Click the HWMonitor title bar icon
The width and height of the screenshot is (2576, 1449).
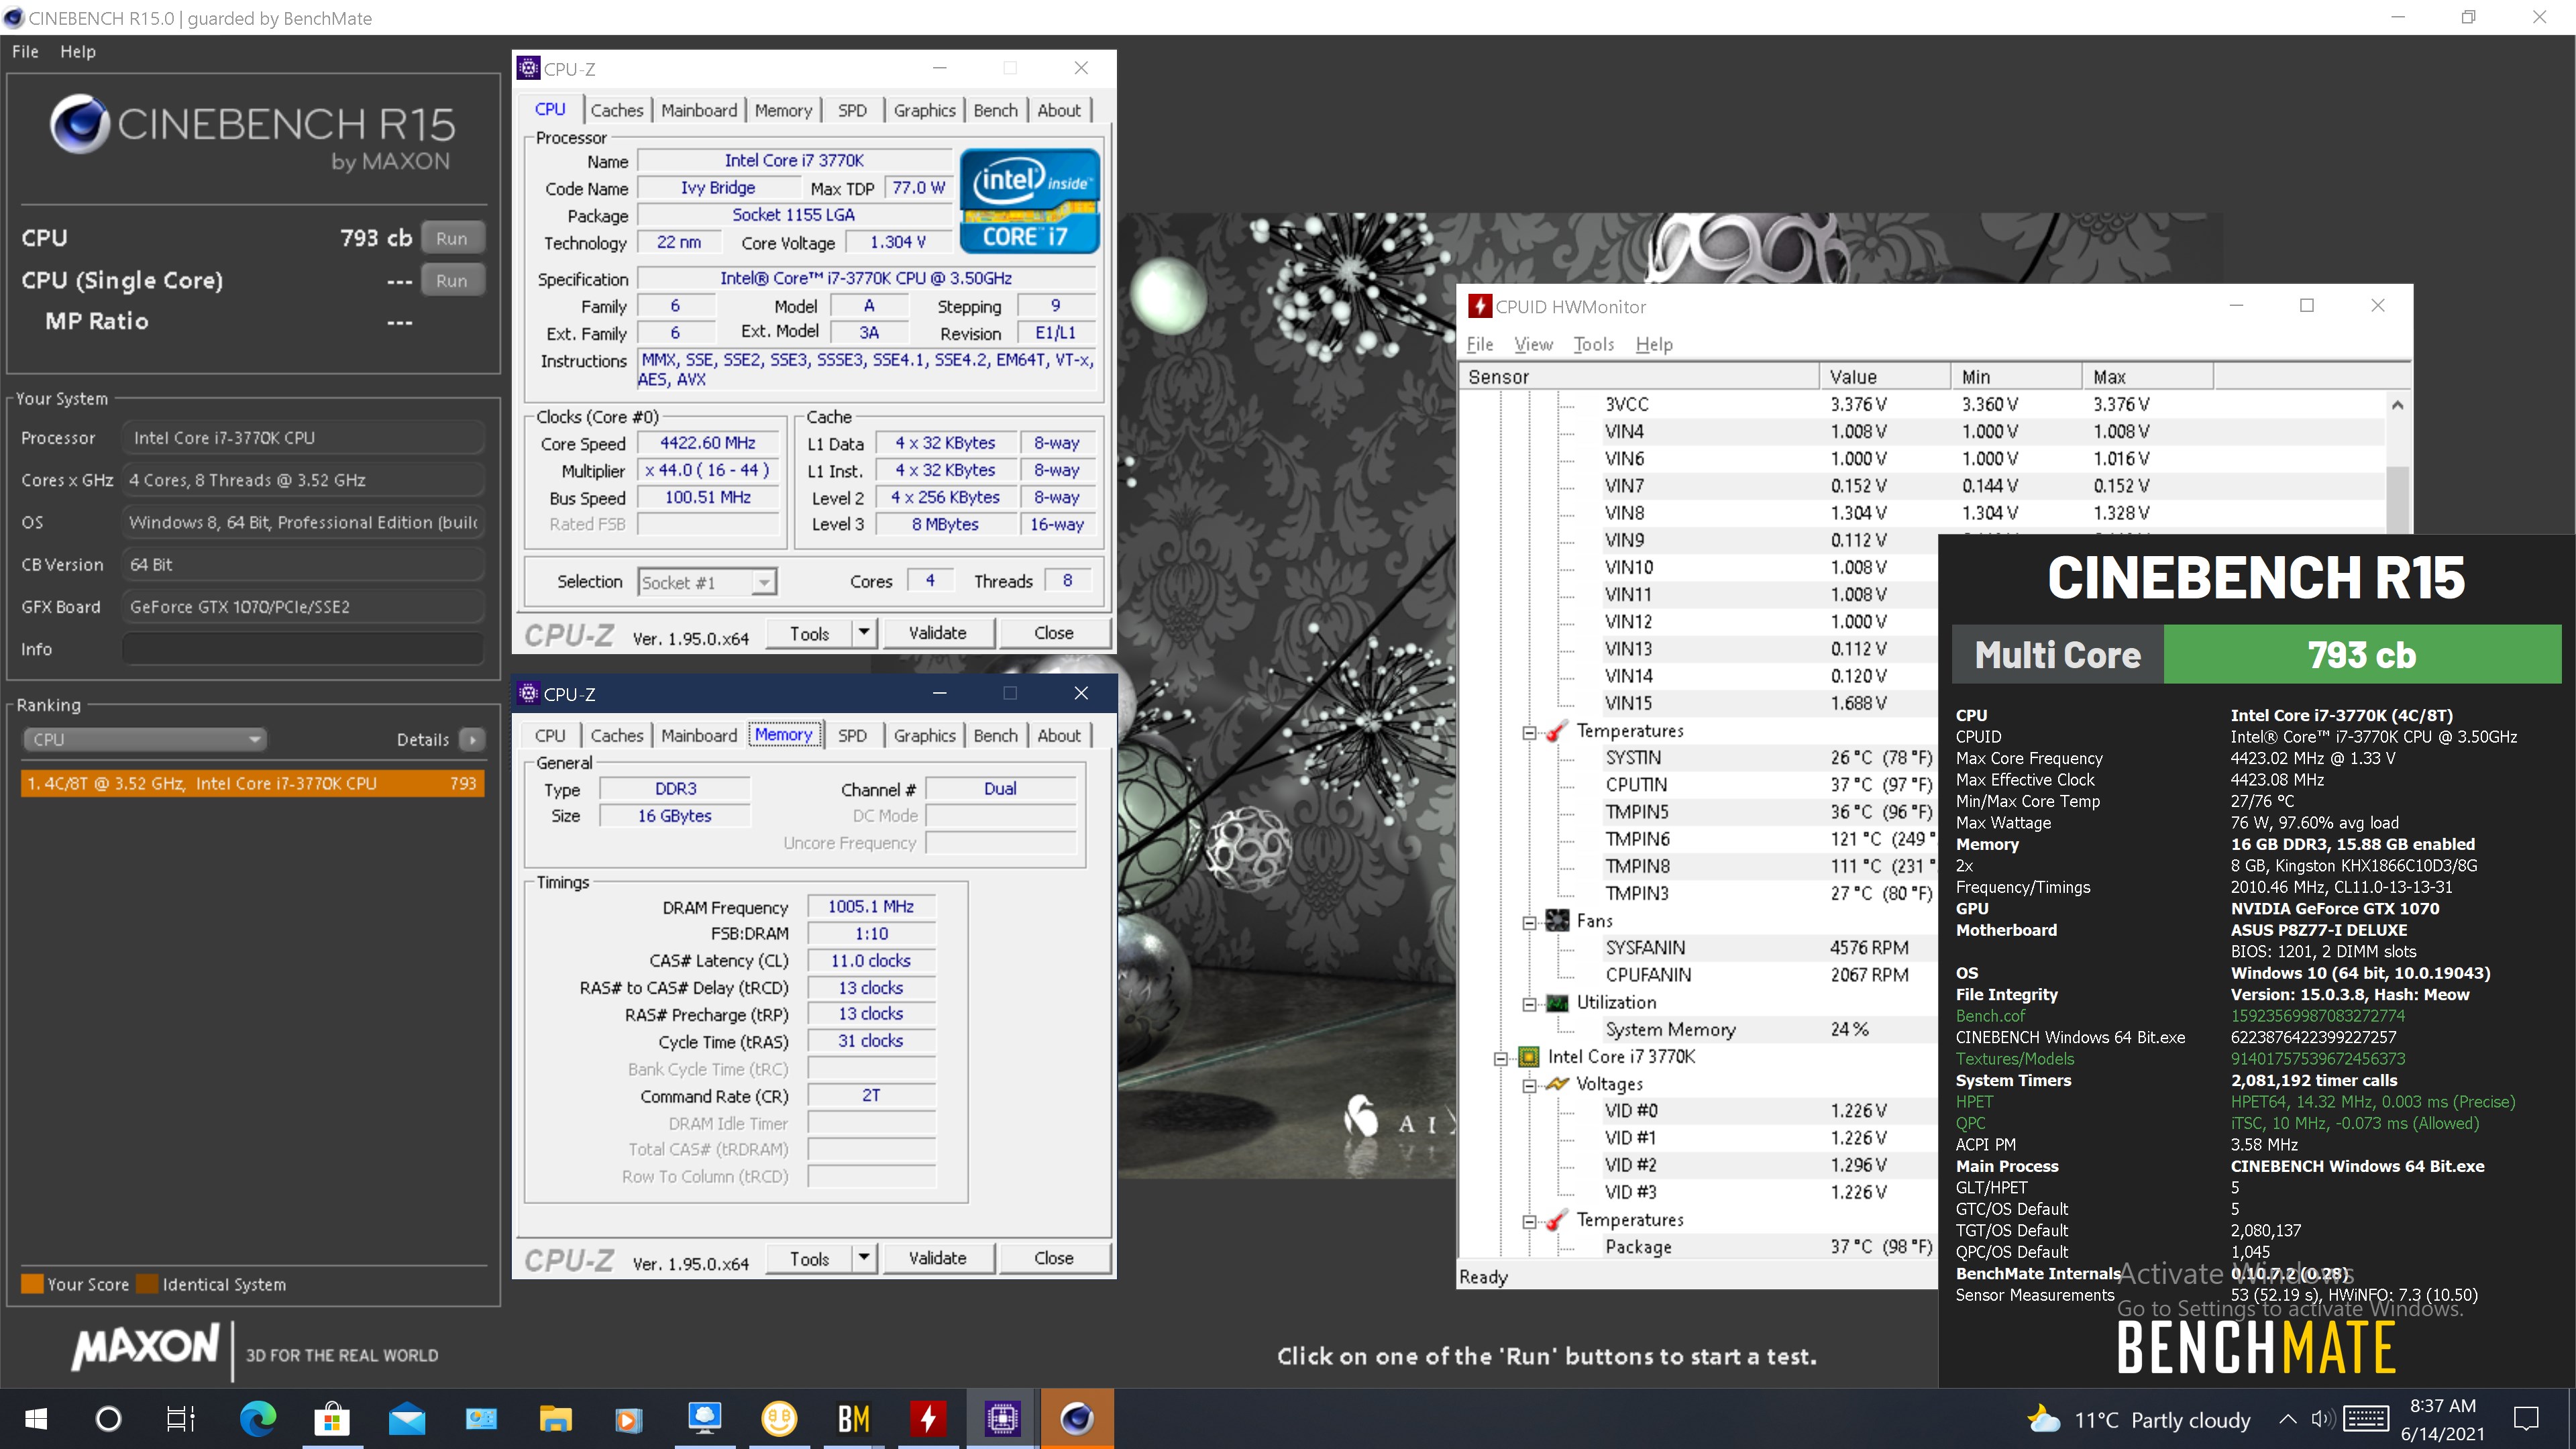click(x=1479, y=306)
